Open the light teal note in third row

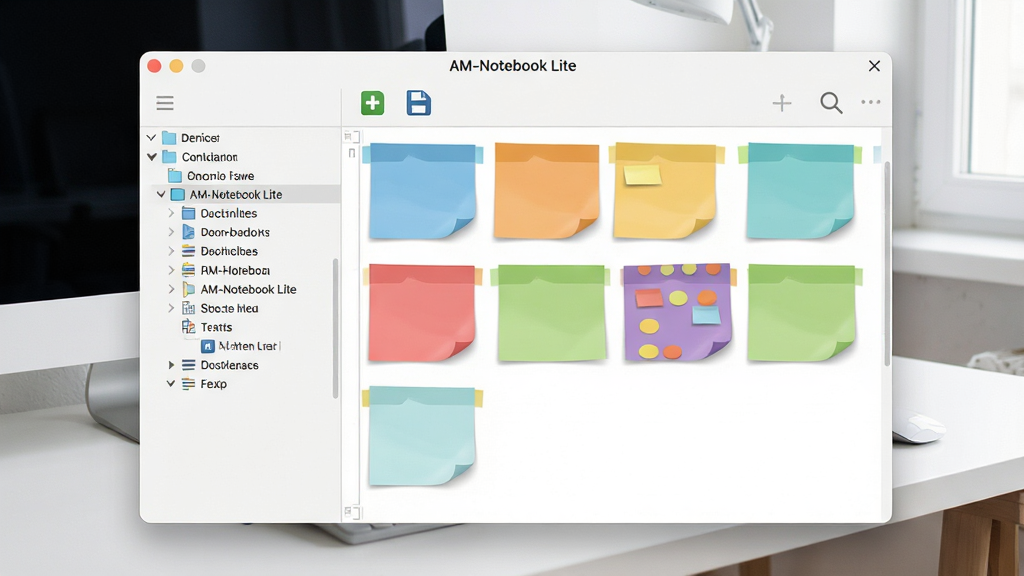tap(423, 436)
